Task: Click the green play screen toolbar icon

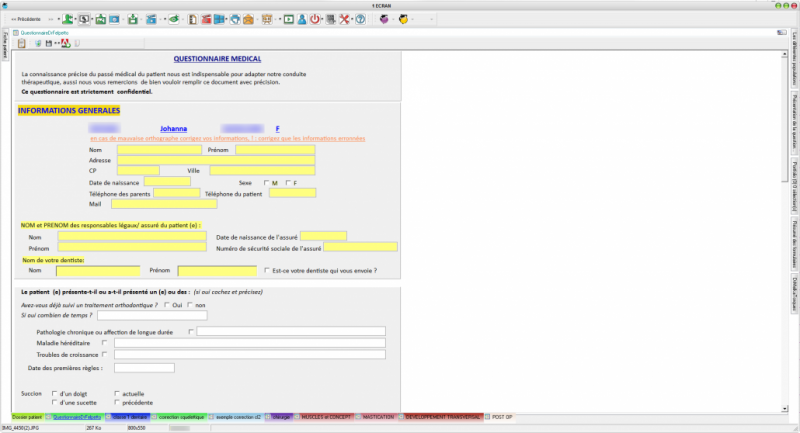Action: (289, 19)
